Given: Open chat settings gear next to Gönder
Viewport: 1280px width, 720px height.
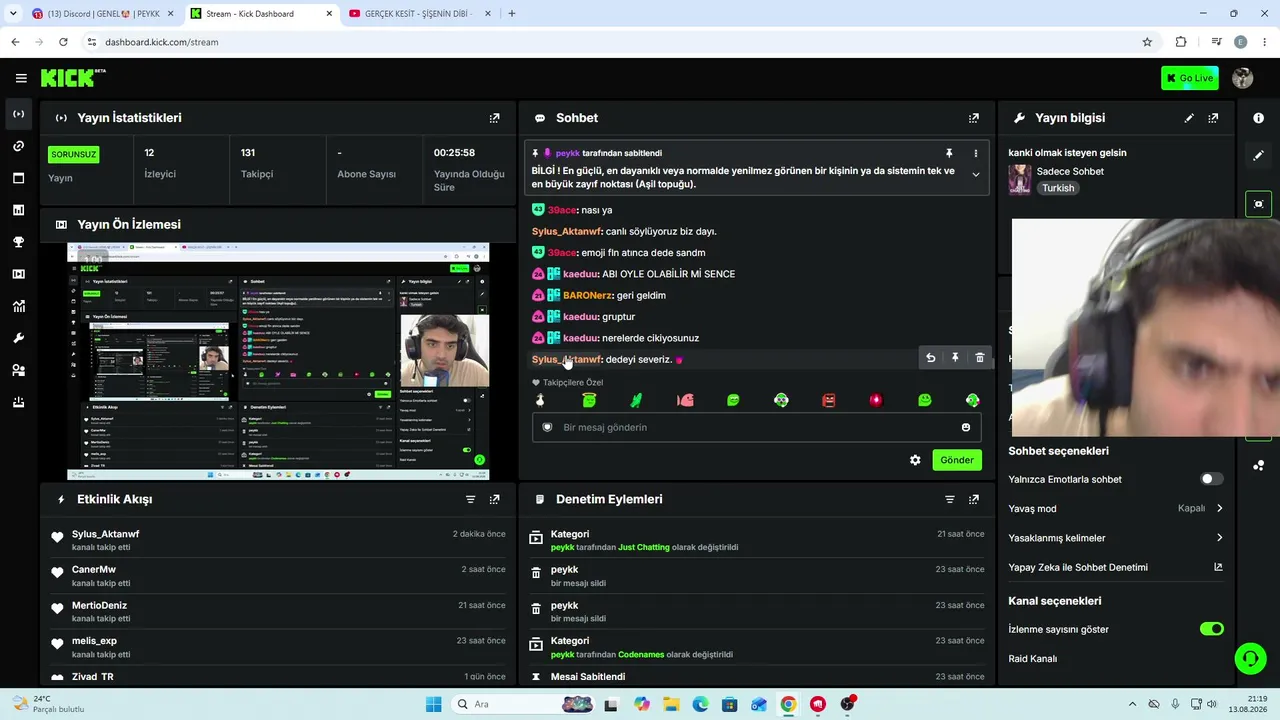Looking at the screenshot, I should coord(915,460).
